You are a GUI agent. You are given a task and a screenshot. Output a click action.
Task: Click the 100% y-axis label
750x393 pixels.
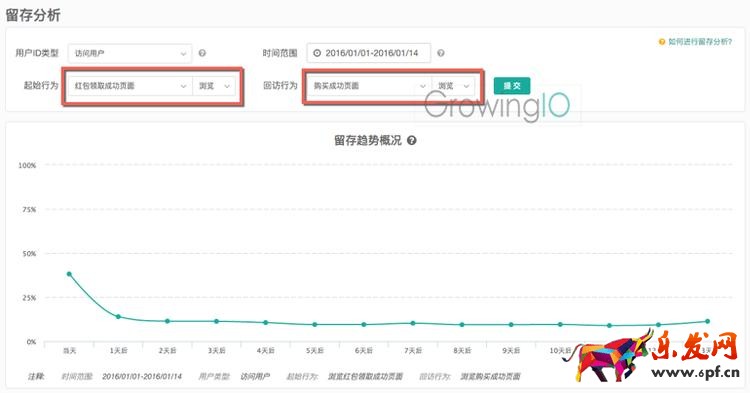click(27, 165)
